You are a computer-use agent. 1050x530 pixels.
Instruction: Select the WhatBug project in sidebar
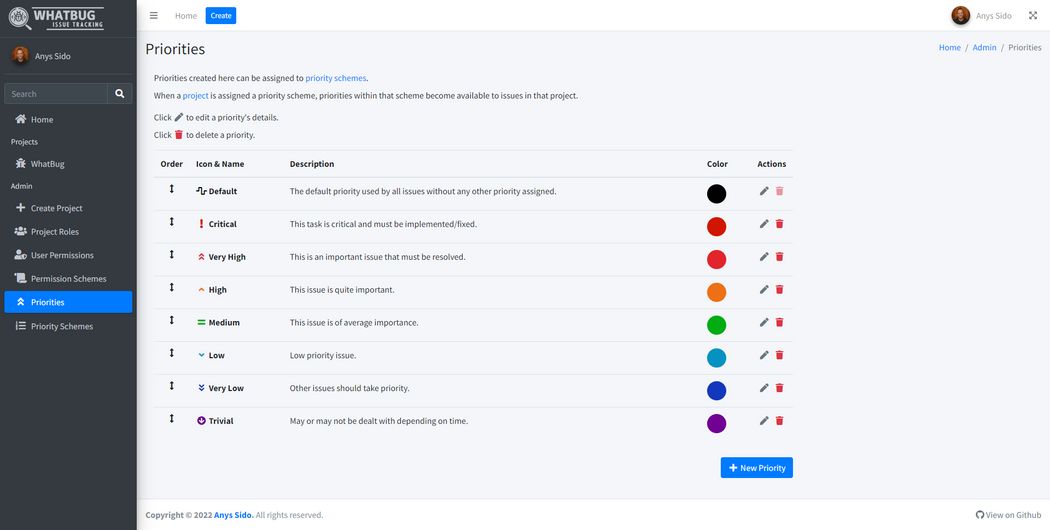pos(47,164)
